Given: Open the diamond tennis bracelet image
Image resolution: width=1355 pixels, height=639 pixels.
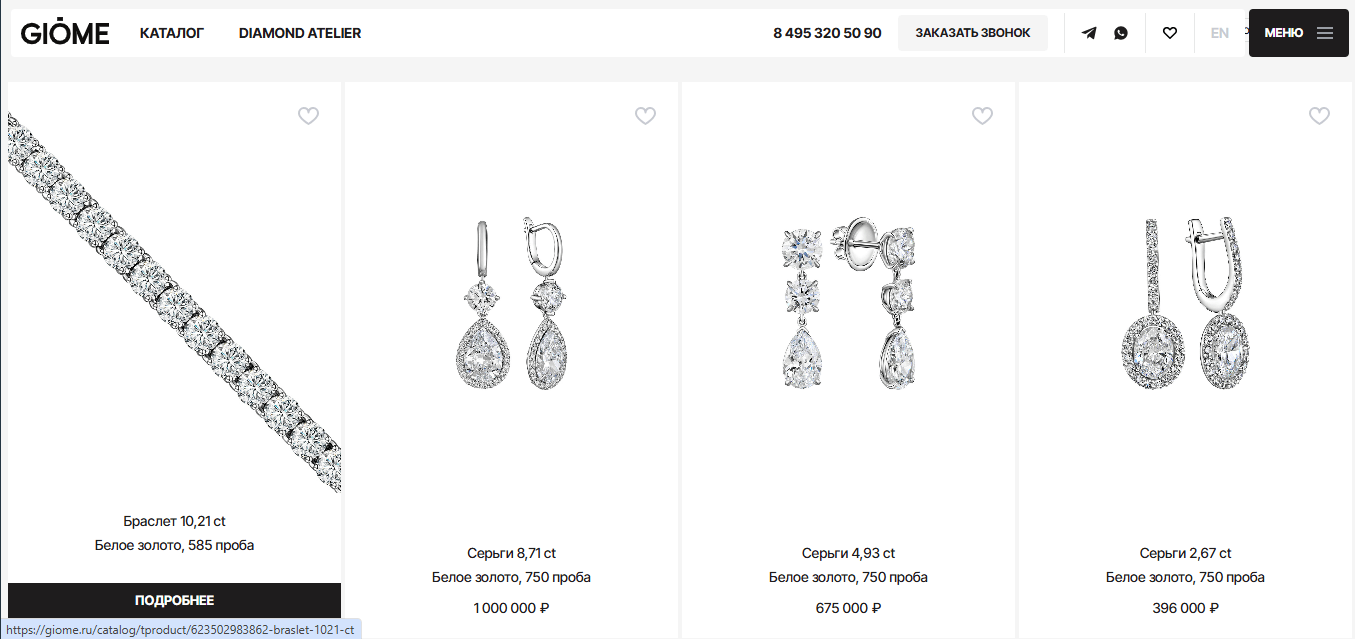Looking at the screenshot, I should (174, 300).
